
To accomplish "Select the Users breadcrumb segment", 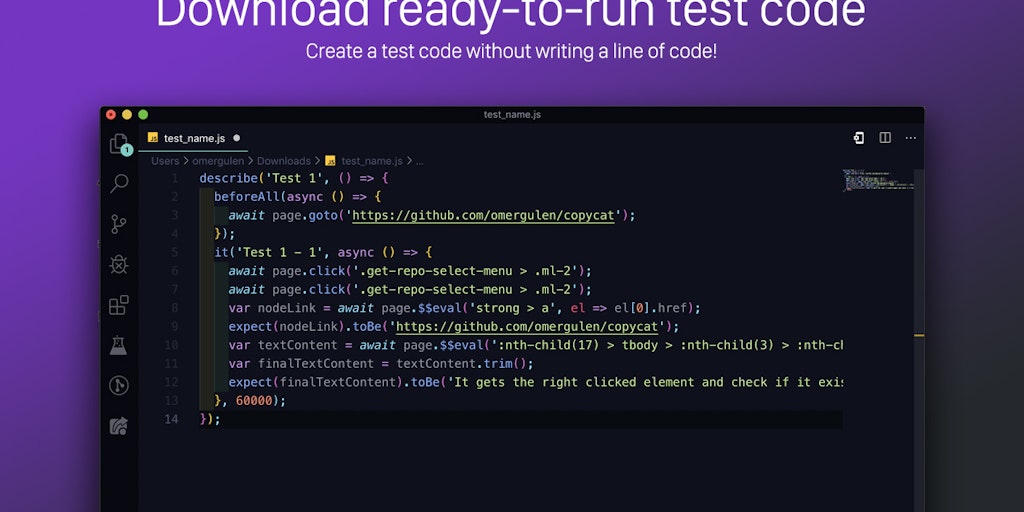I will (x=165, y=161).
